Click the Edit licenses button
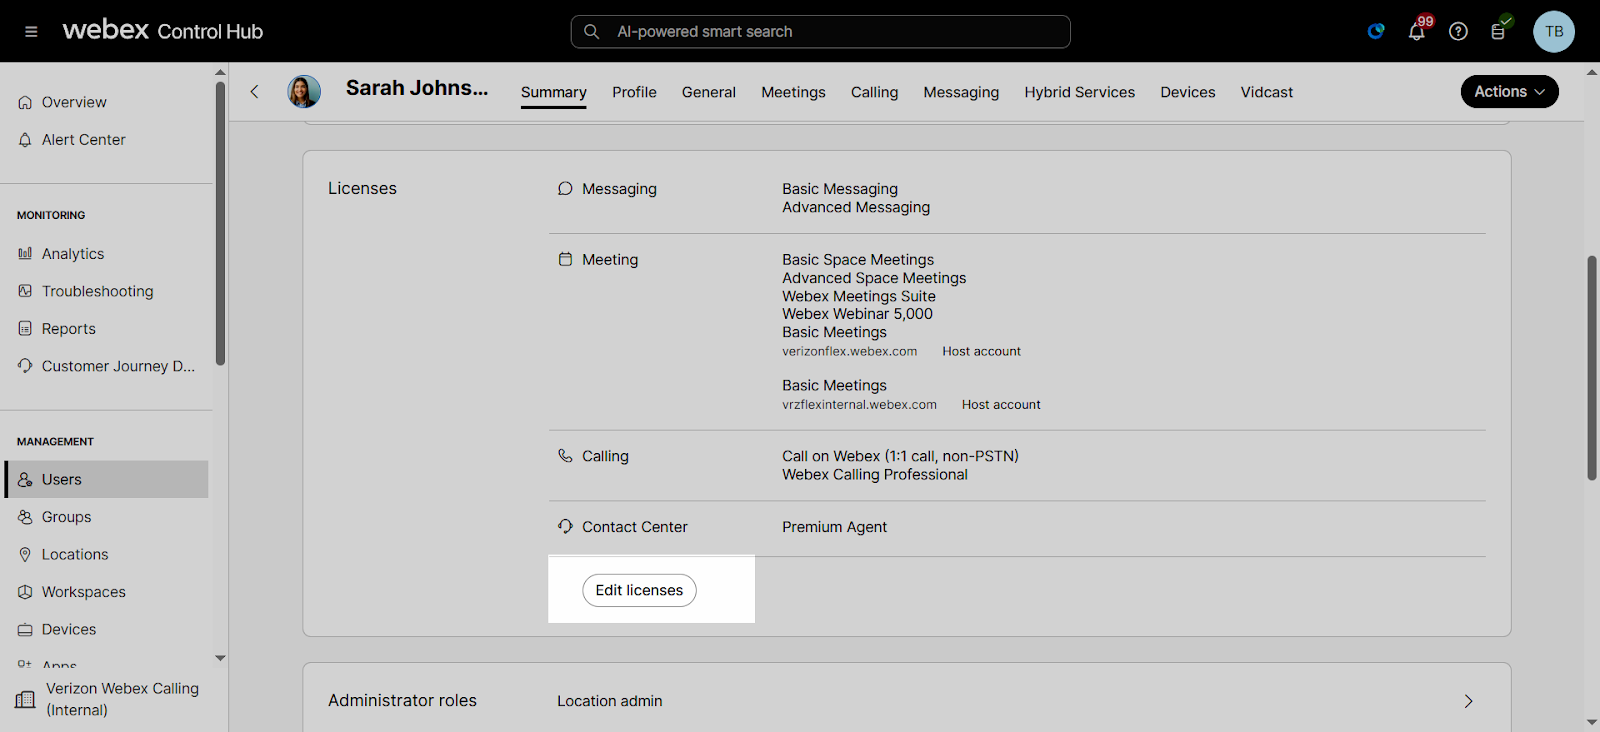The image size is (1600, 732). (639, 590)
